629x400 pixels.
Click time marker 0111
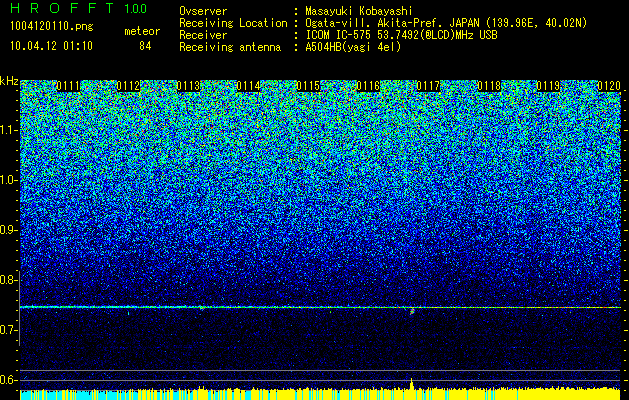68,86
